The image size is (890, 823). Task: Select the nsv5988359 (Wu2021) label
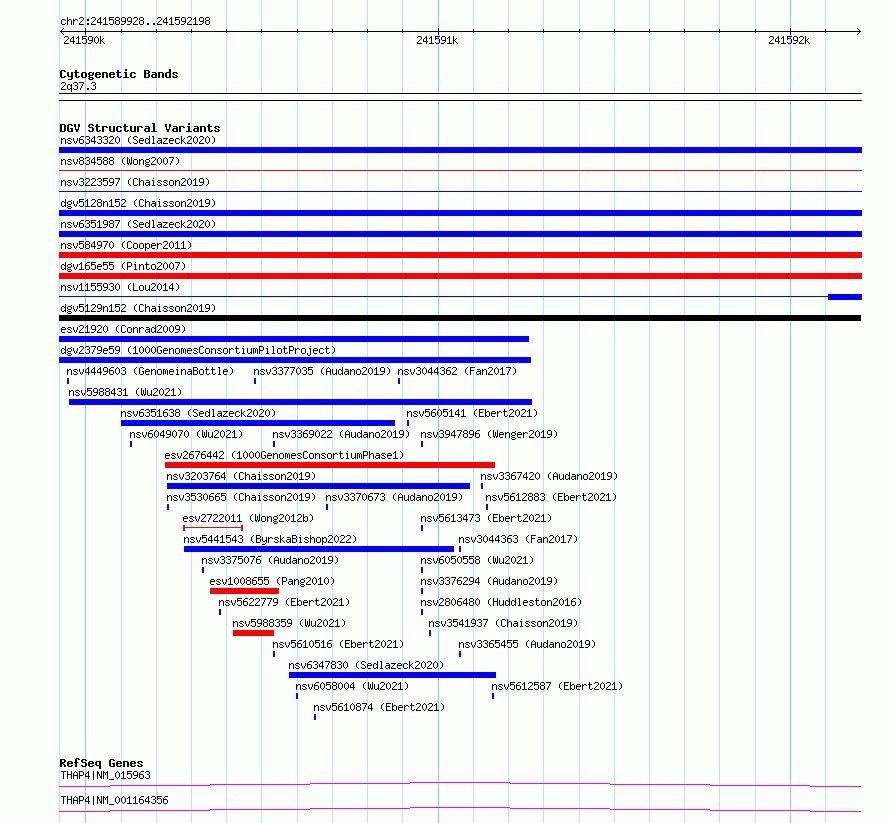tap(289, 623)
